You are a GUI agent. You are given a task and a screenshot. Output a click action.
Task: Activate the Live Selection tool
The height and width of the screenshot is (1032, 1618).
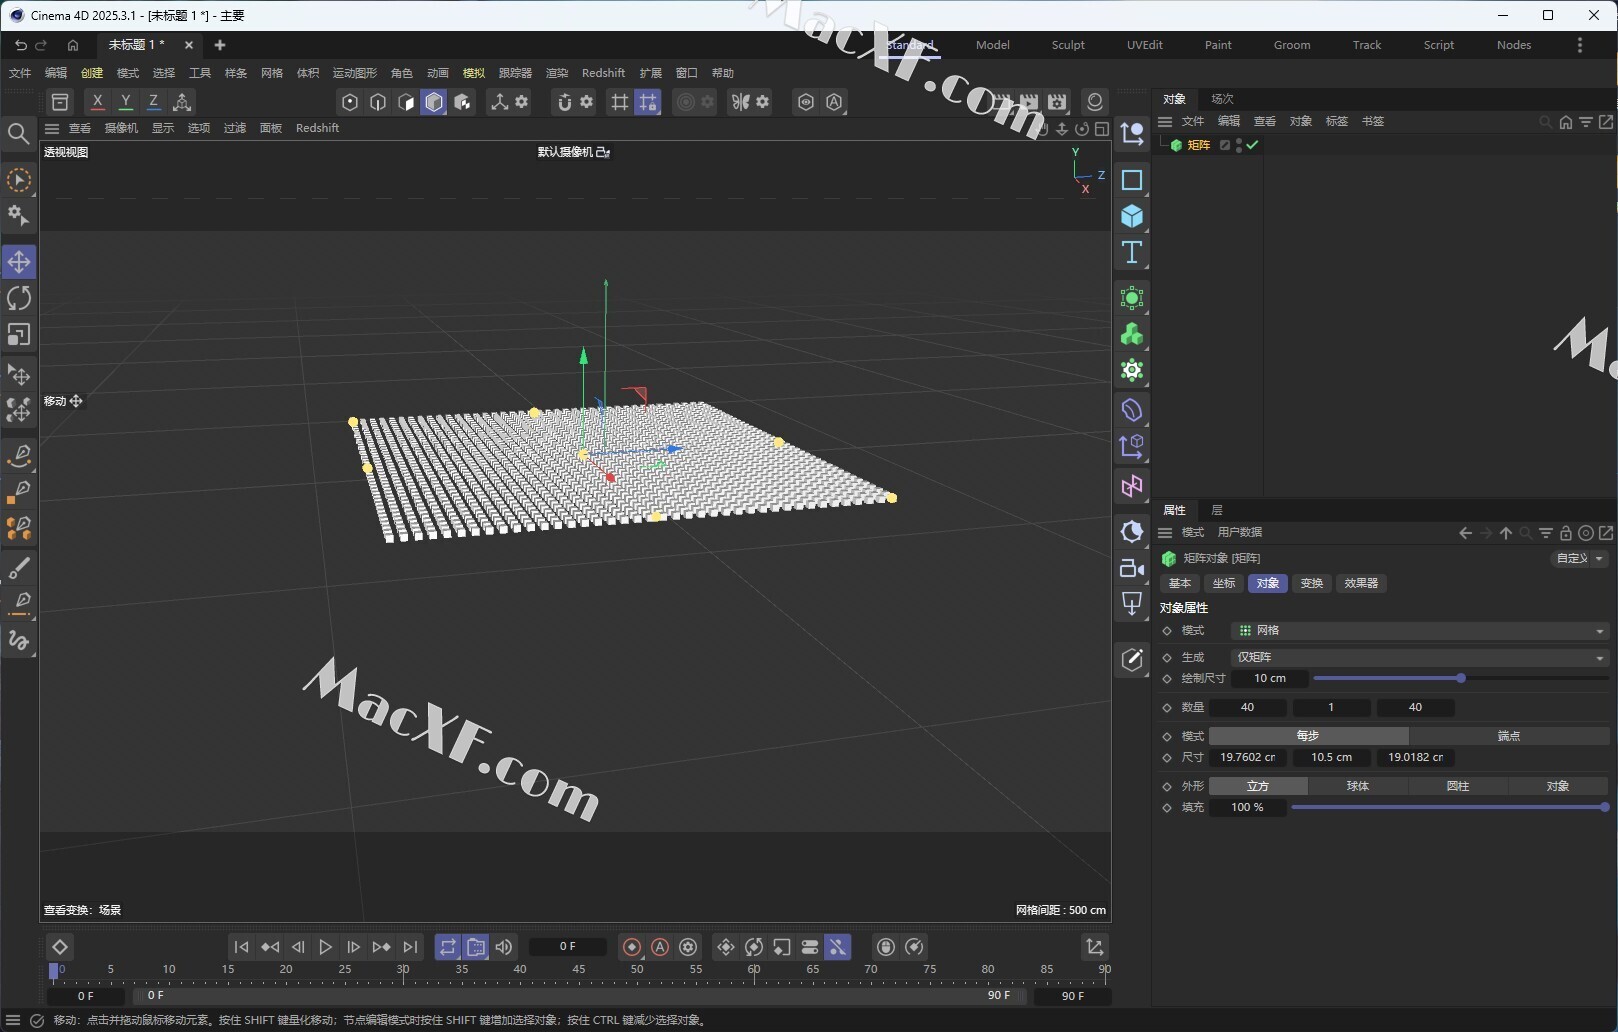[19, 180]
